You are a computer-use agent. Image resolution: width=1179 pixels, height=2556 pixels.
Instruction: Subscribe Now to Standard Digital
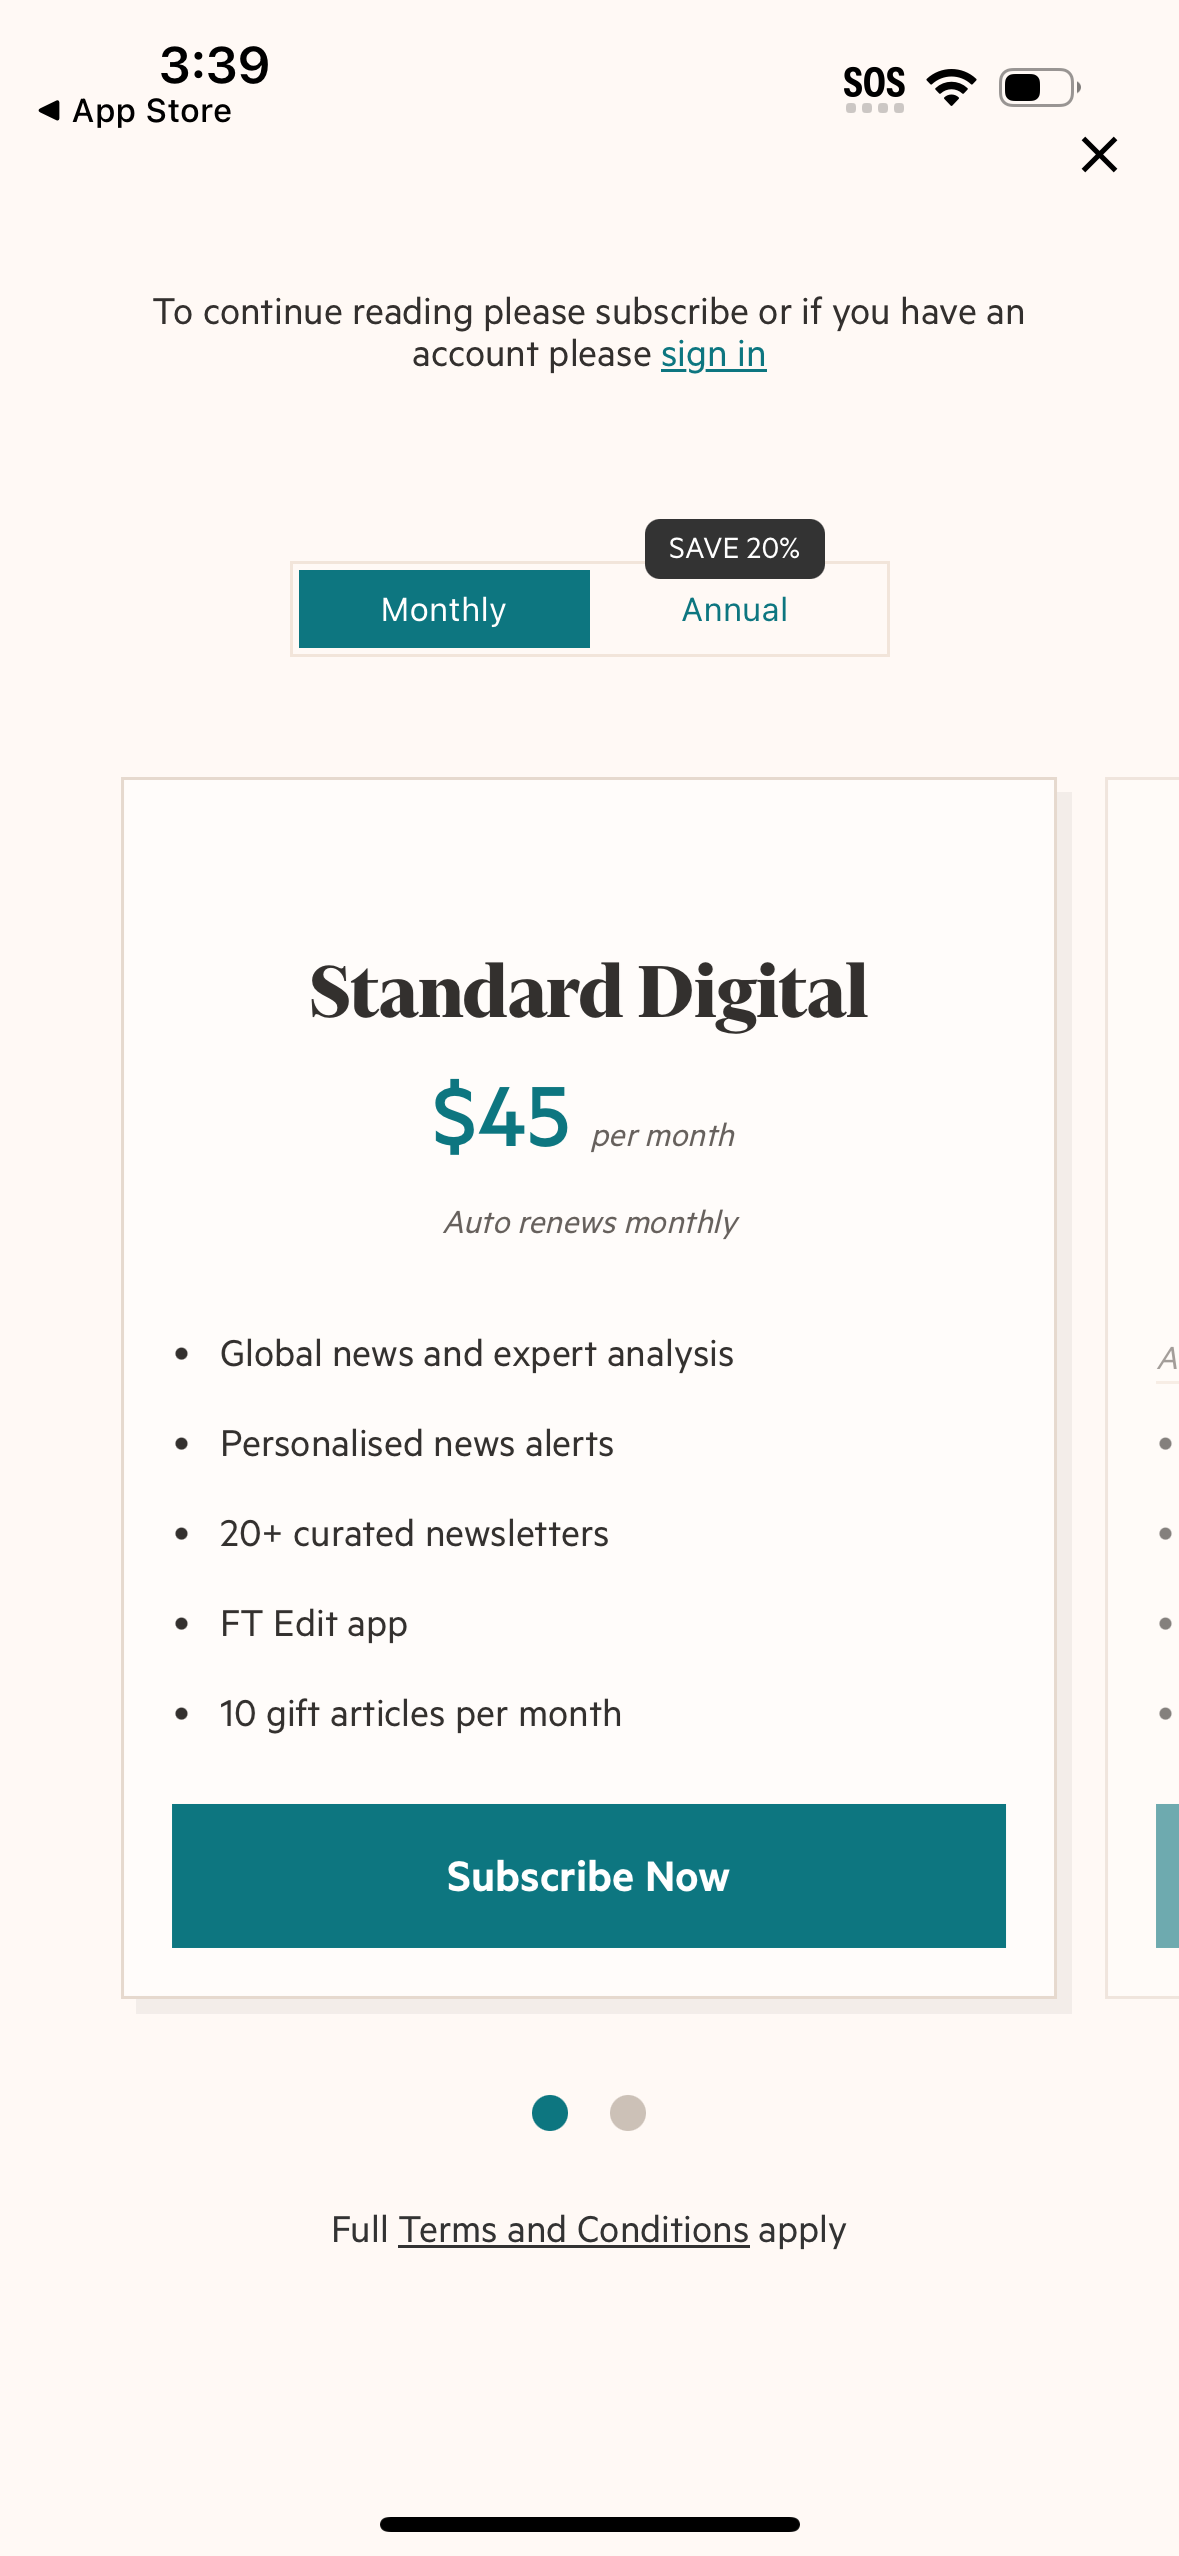pyautogui.click(x=589, y=1876)
